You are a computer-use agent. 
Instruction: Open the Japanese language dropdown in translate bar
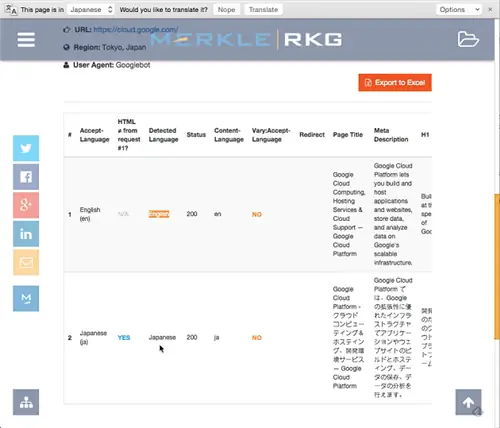[x=91, y=10]
